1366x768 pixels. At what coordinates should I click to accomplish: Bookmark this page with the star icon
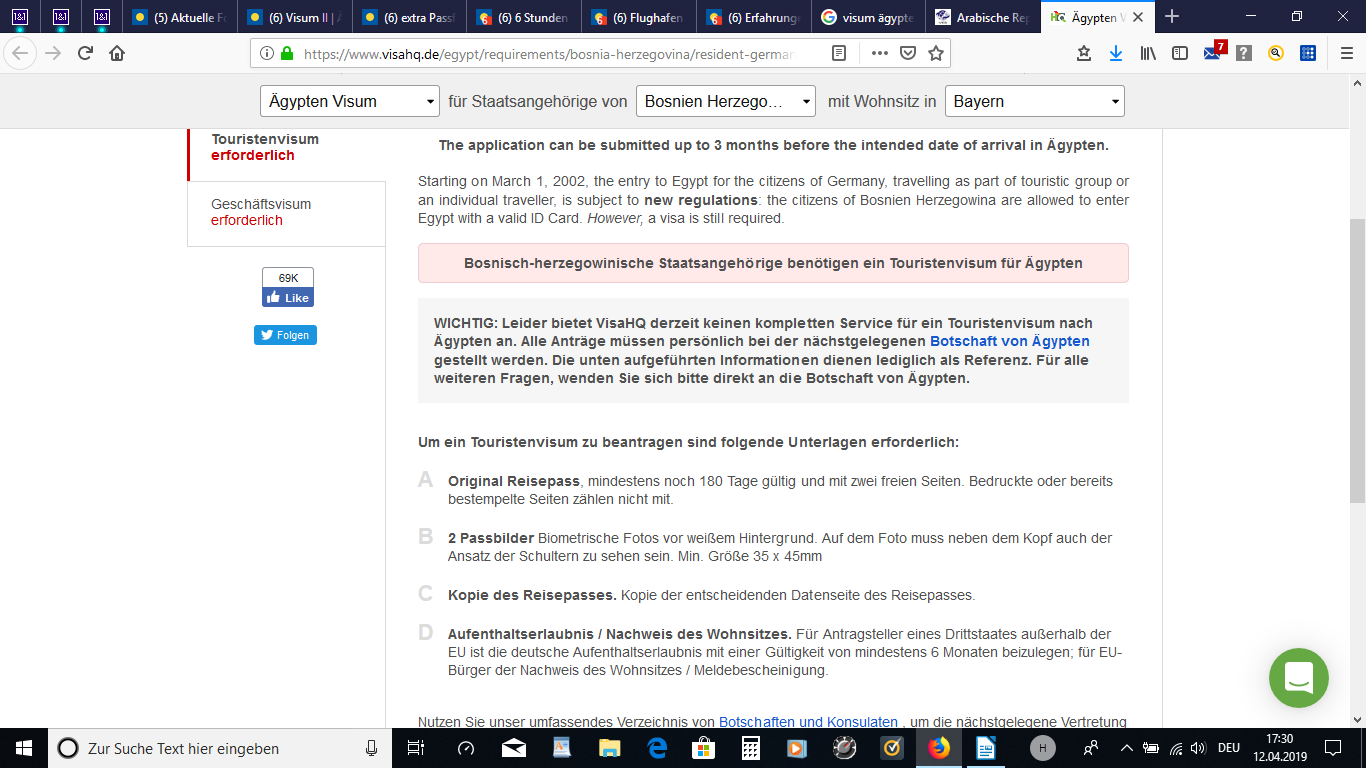(935, 54)
